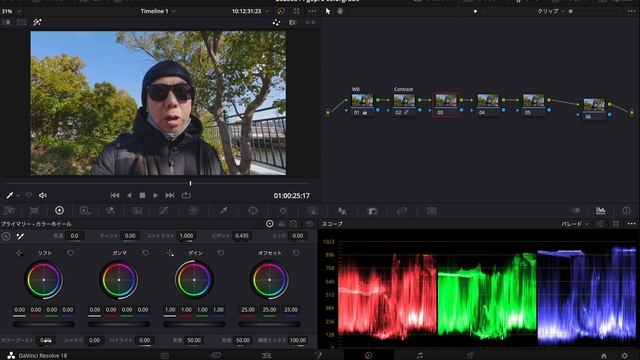Select the viewer picker tool
640x360 pixels.
pyautogui.click(x=9, y=196)
